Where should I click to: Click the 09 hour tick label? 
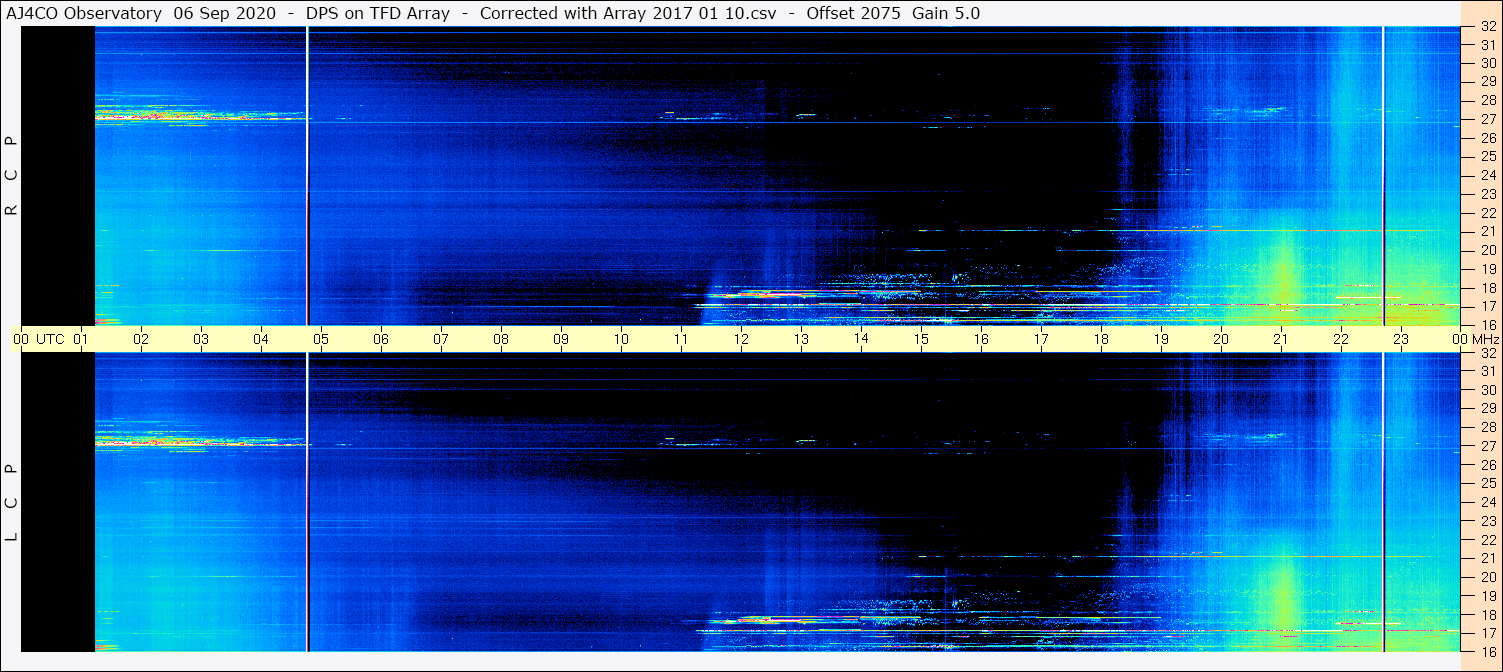click(x=561, y=339)
